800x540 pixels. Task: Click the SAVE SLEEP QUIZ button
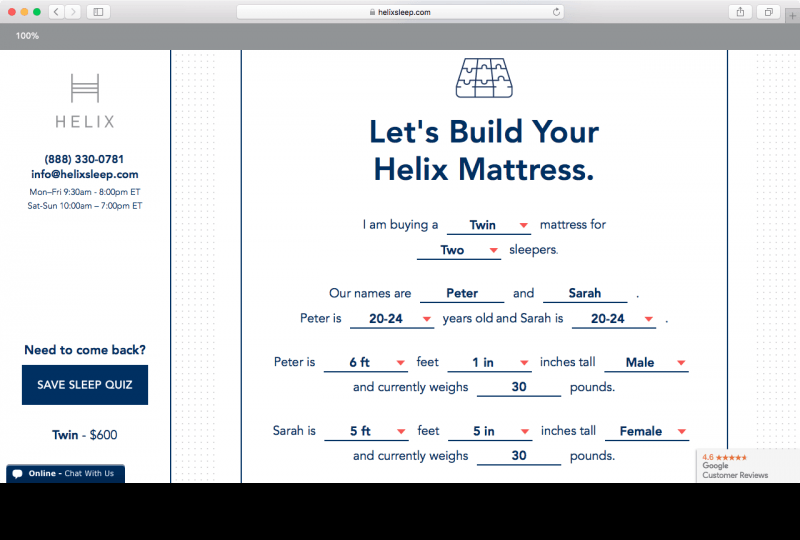(85, 385)
